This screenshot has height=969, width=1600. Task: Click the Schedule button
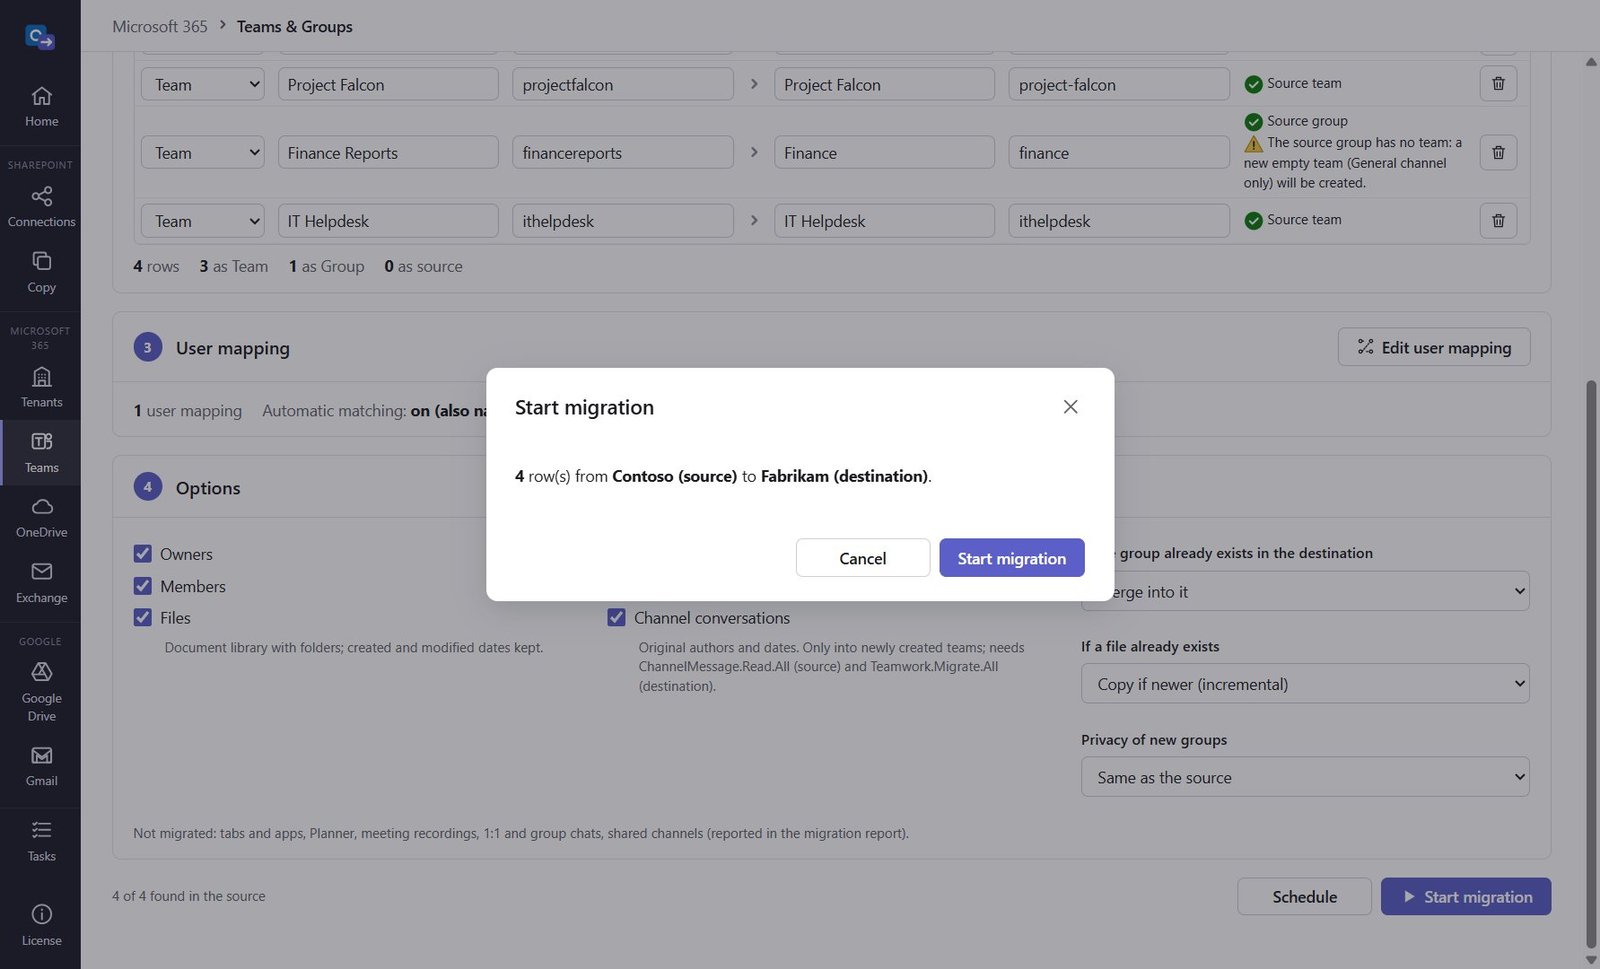[1304, 897]
